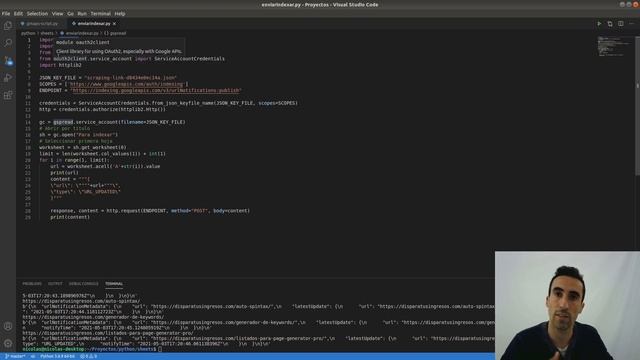Switch to the Debug Console panel tab
This screenshot has height=360, width=640.
84,284
